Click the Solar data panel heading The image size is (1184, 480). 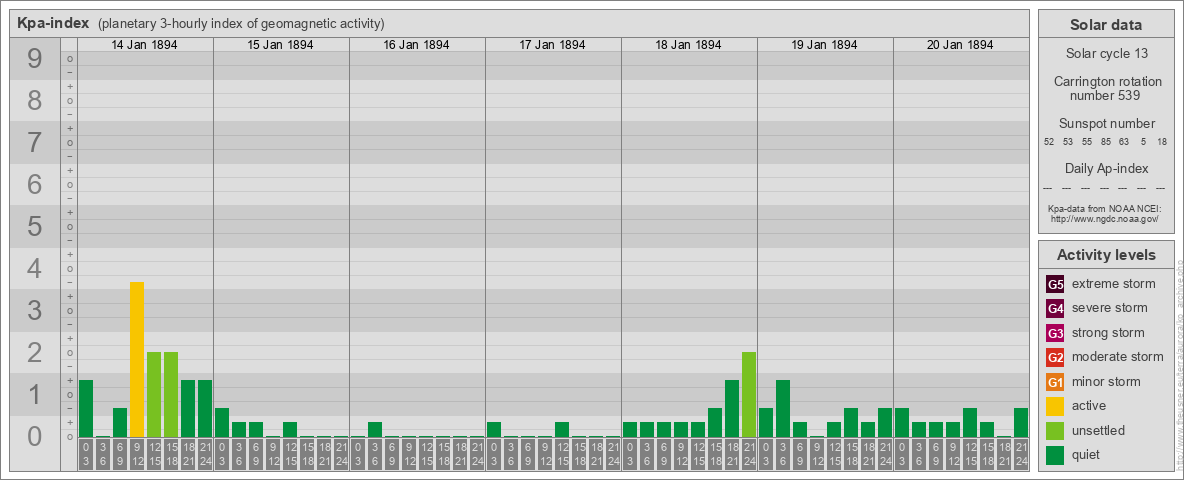coord(1106,25)
